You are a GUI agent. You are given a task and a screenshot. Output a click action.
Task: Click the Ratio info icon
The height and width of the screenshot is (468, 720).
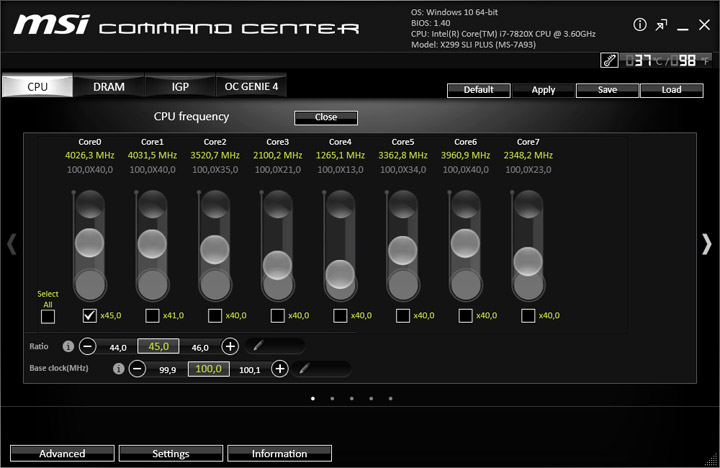pos(68,346)
